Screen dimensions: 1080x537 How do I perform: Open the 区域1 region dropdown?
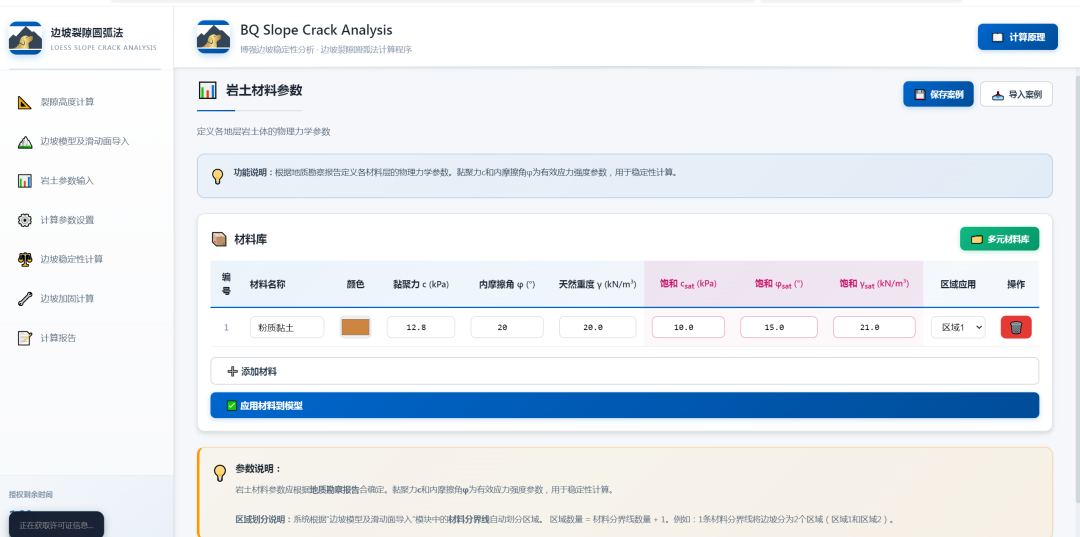(x=958, y=327)
